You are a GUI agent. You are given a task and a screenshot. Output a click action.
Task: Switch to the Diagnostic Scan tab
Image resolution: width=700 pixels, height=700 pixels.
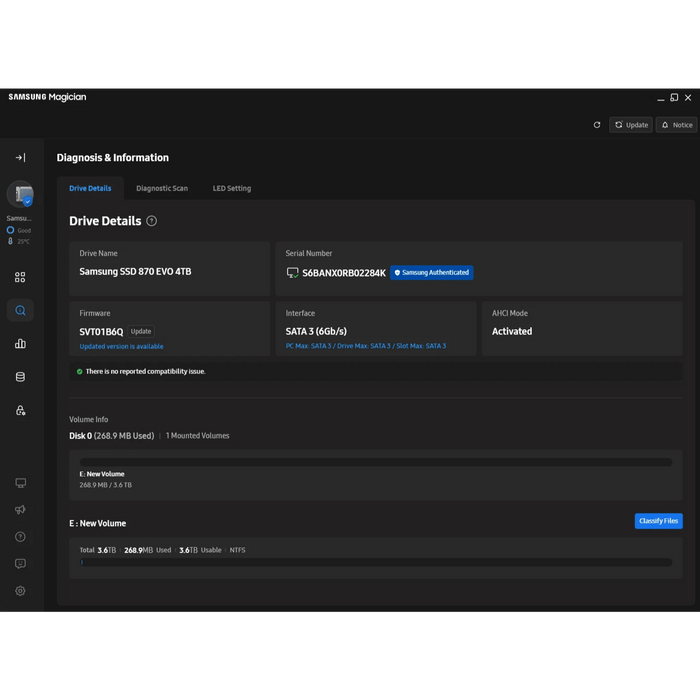162,188
